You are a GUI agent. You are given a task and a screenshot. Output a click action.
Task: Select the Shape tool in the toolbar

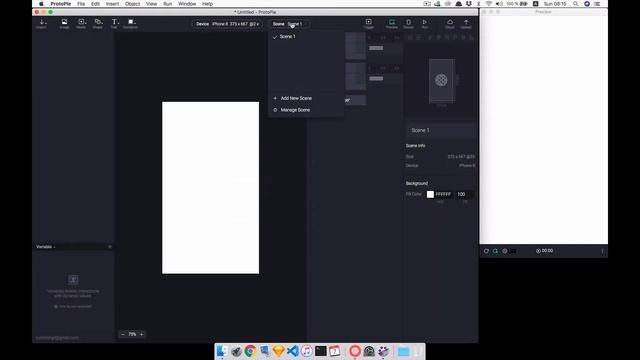click(98, 24)
